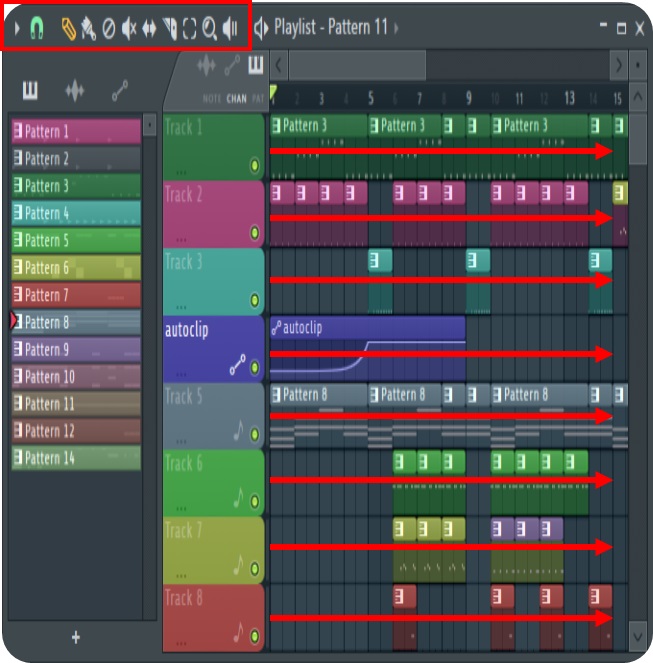The image size is (653, 663).
Task: Click the picker panel scroll button
Action: [149, 125]
